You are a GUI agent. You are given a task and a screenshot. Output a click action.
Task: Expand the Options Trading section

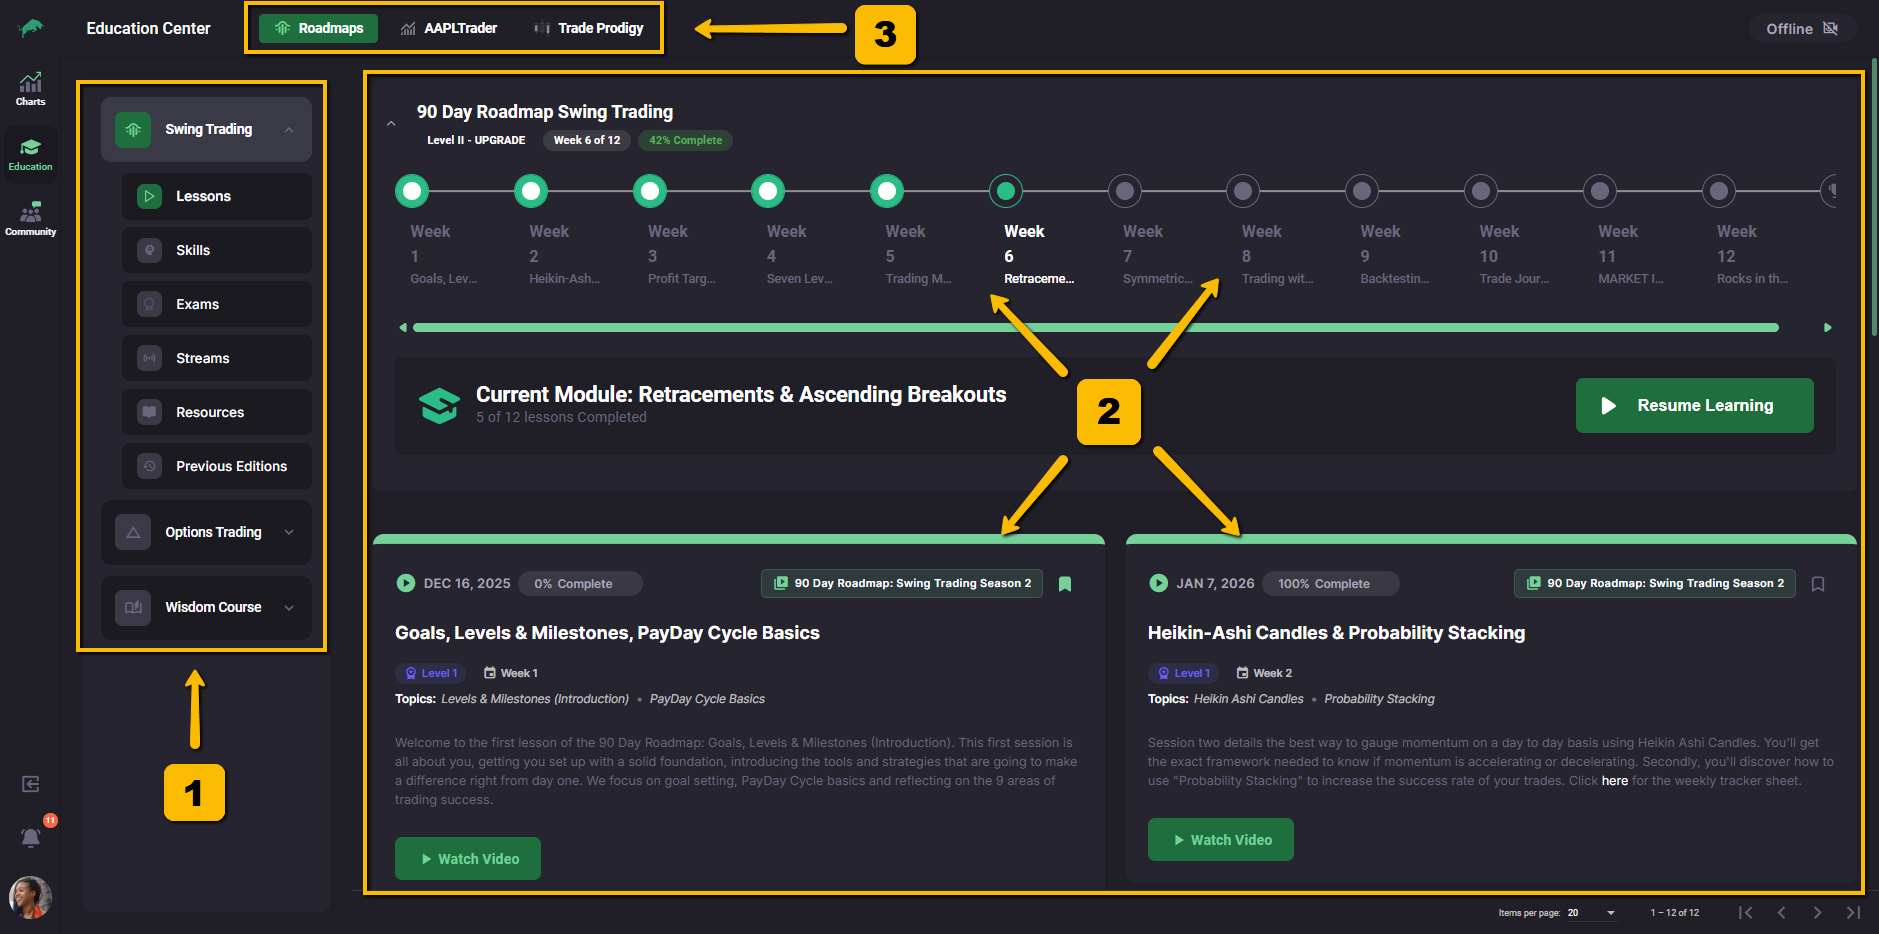click(289, 532)
